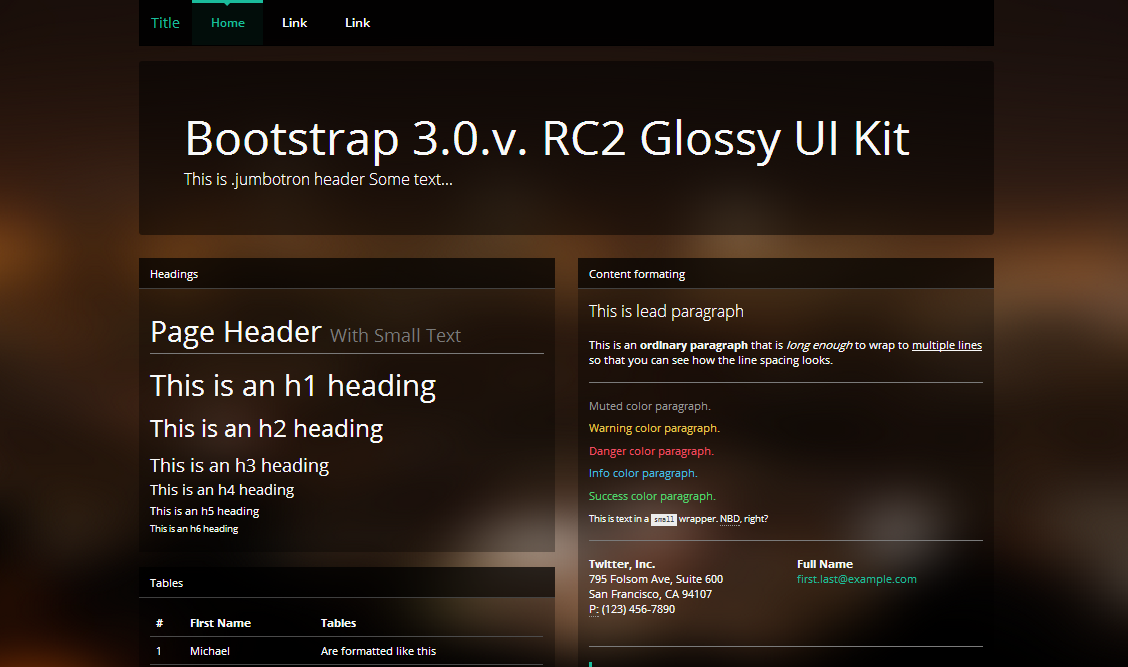Click "San Francisco, CA 94107" address line

pyautogui.click(x=650, y=594)
